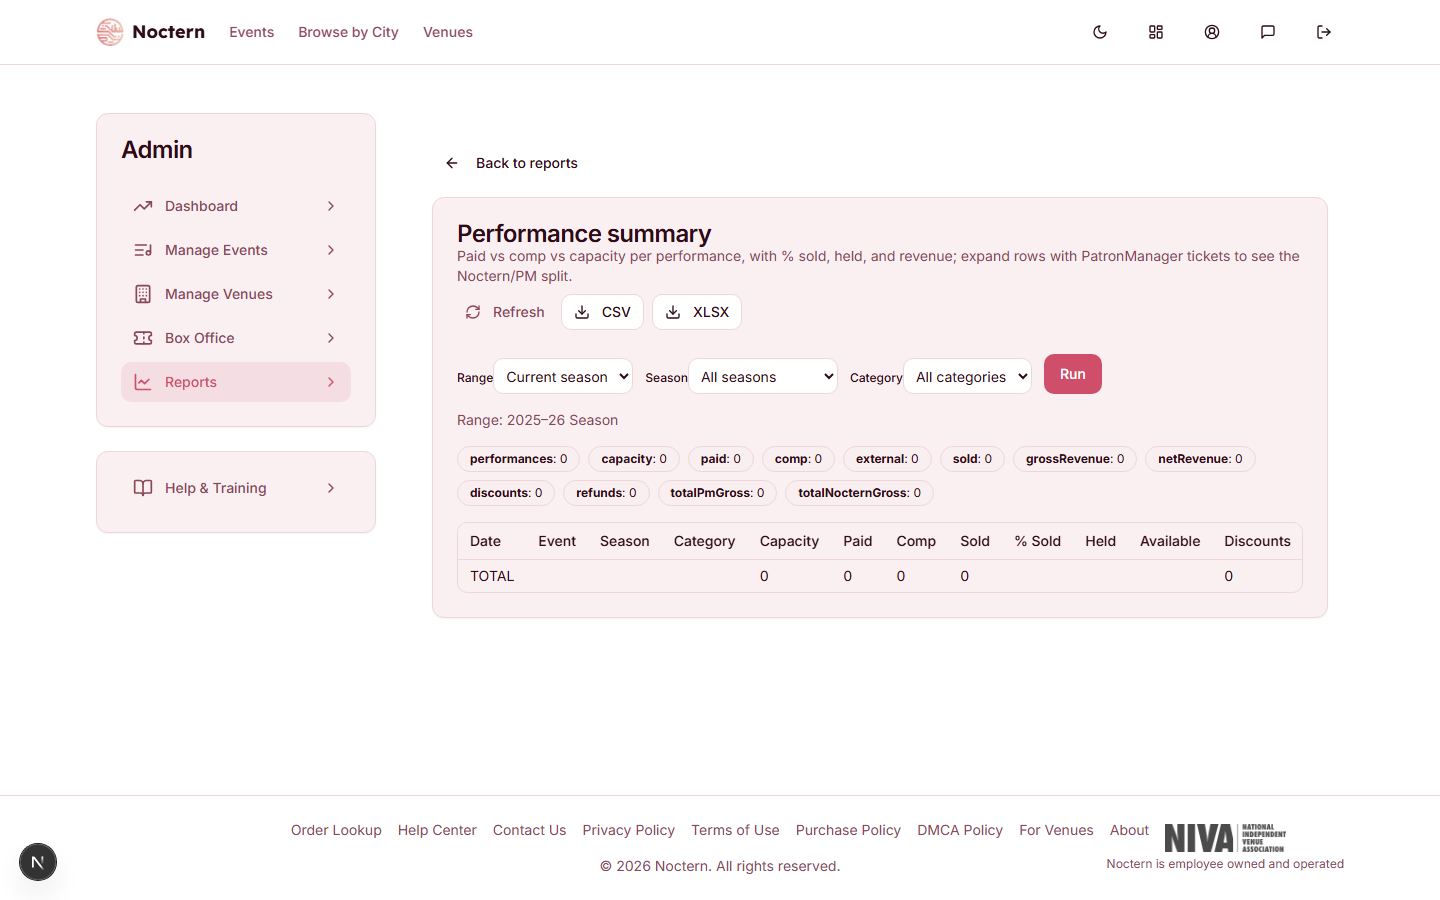Image resolution: width=1440 pixels, height=900 pixels.
Task: Click the TOTAL row label
Action: coord(492,576)
